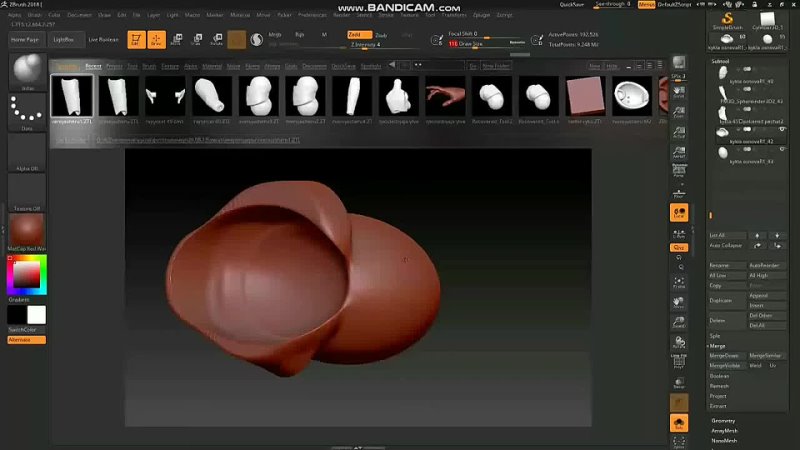
Task: Expand the Project section
Action: click(x=718, y=396)
